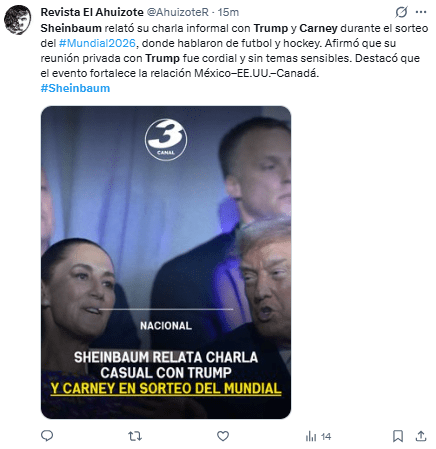Like the post with the heart icon
Viewport: 436px width, 449px height.
coord(223,436)
